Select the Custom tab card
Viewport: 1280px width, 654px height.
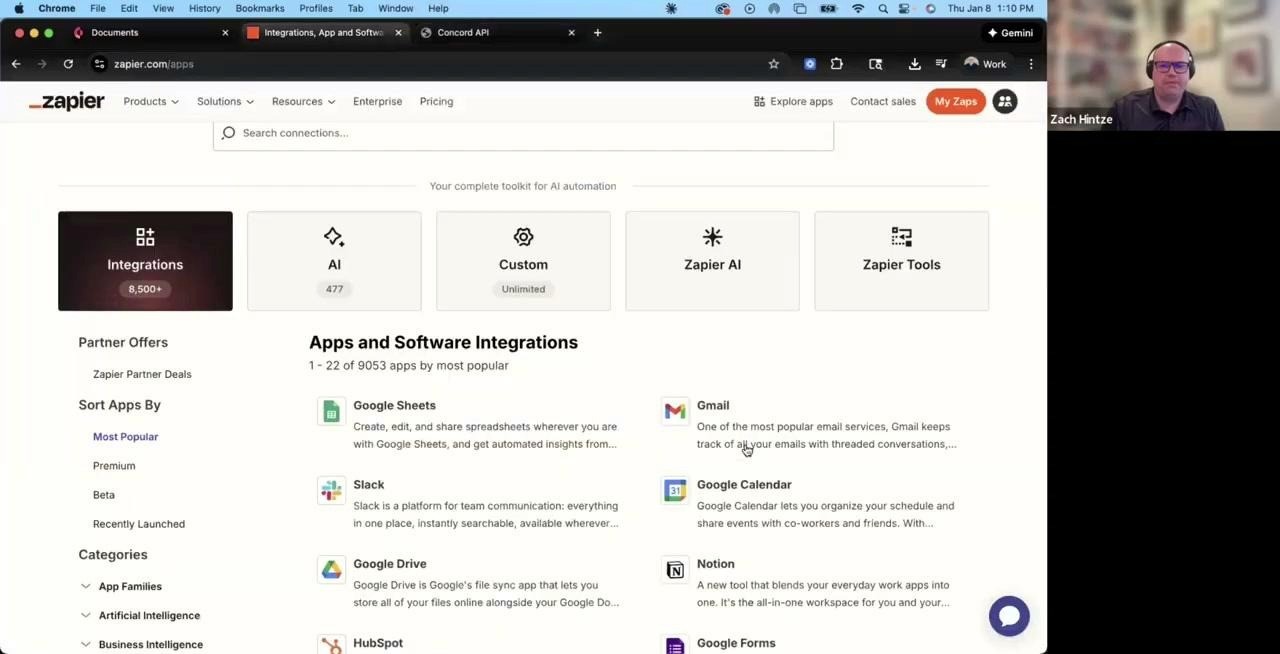523,261
